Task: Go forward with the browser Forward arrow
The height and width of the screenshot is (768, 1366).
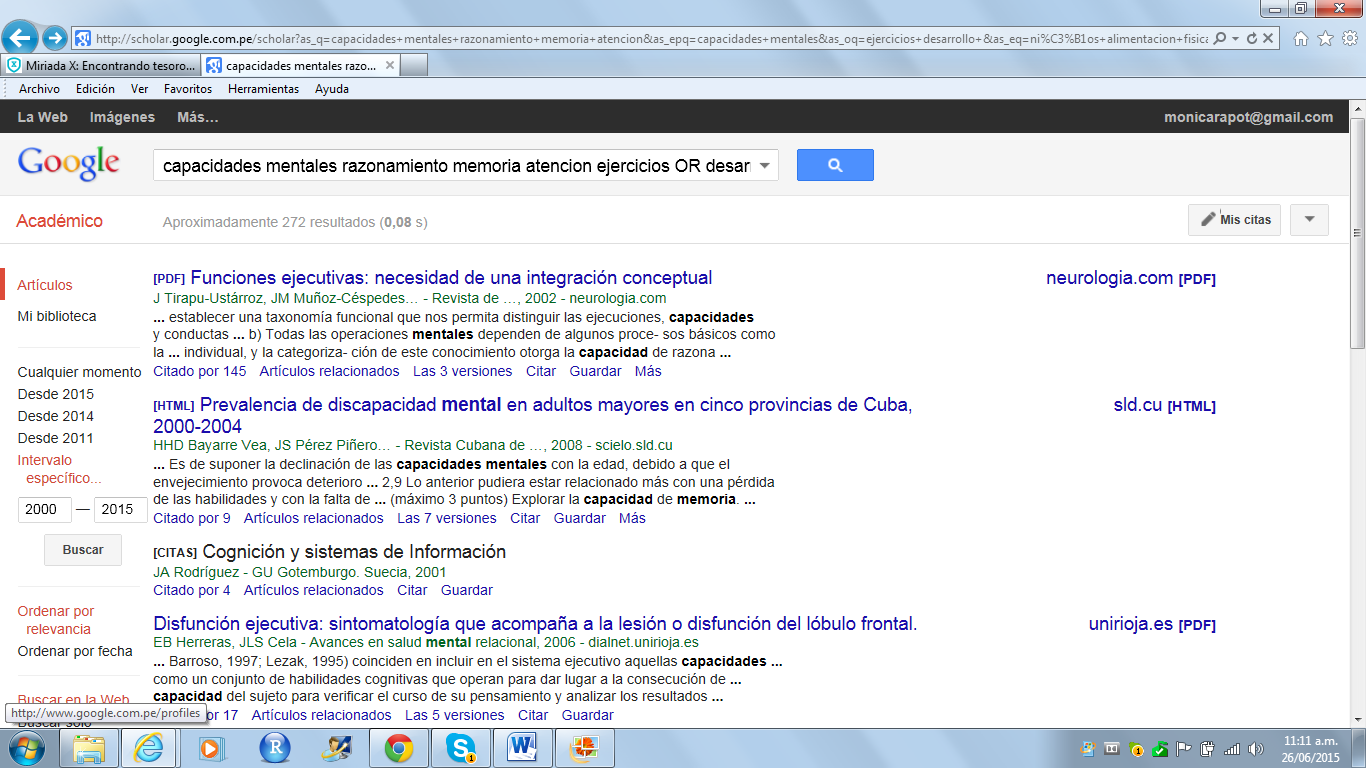Action: [x=55, y=38]
